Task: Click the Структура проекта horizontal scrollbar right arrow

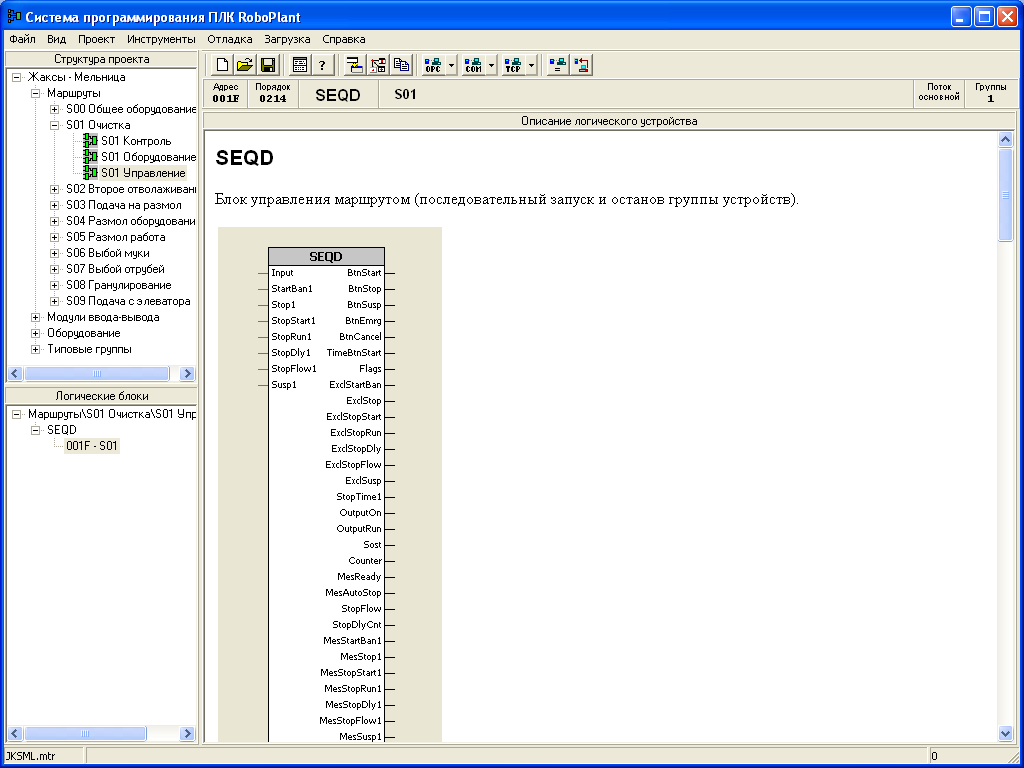Action: pyautogui.click(x=187, y=373)
